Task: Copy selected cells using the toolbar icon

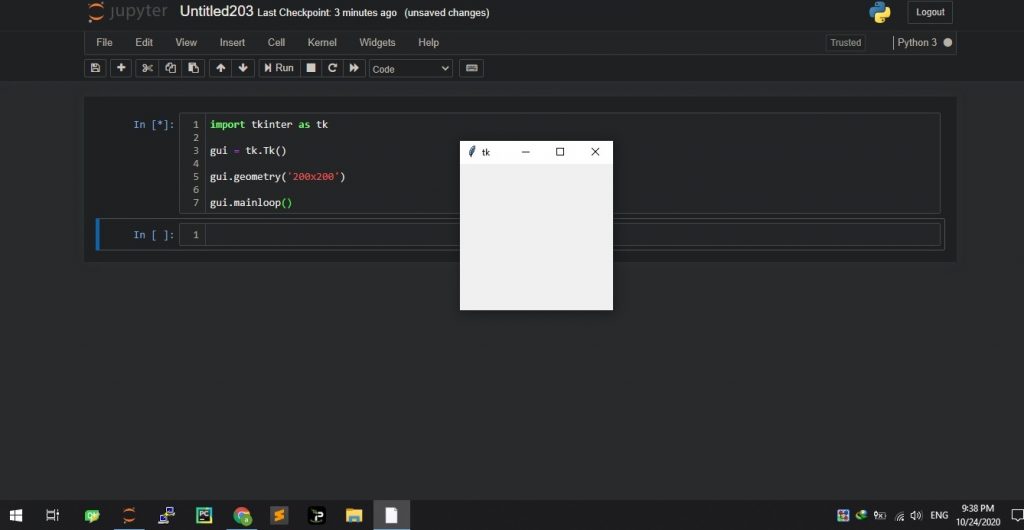Action: tap(171, 68)
